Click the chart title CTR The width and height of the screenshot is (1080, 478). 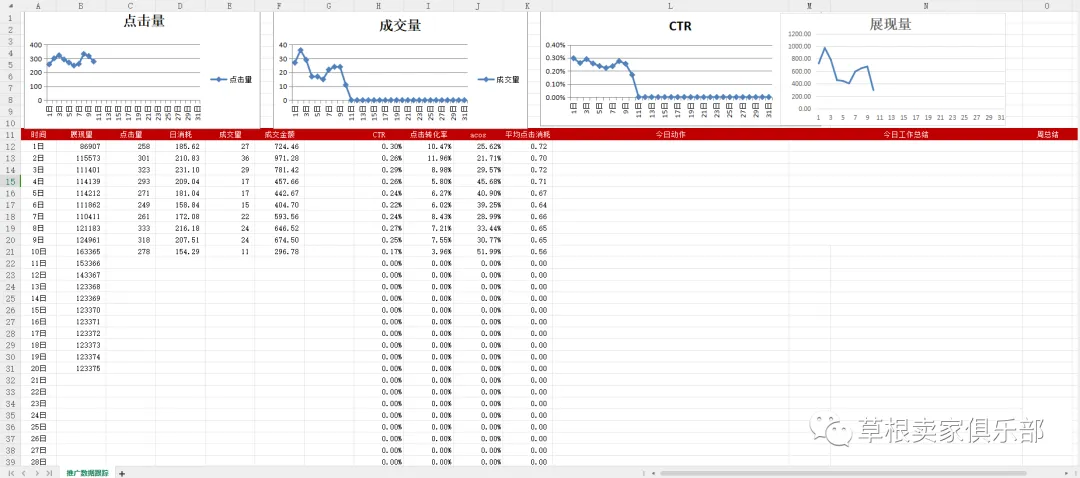click(x=680, y=27)
